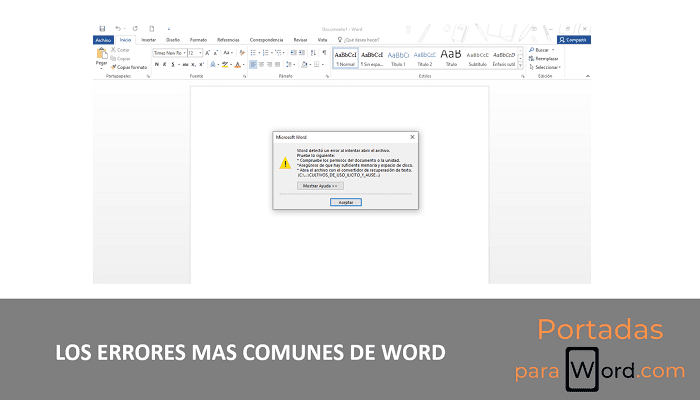The width and height of the screenshot is (700, 400).
Task: Apply the Énfasis sutil style
Action: (504, 58)
